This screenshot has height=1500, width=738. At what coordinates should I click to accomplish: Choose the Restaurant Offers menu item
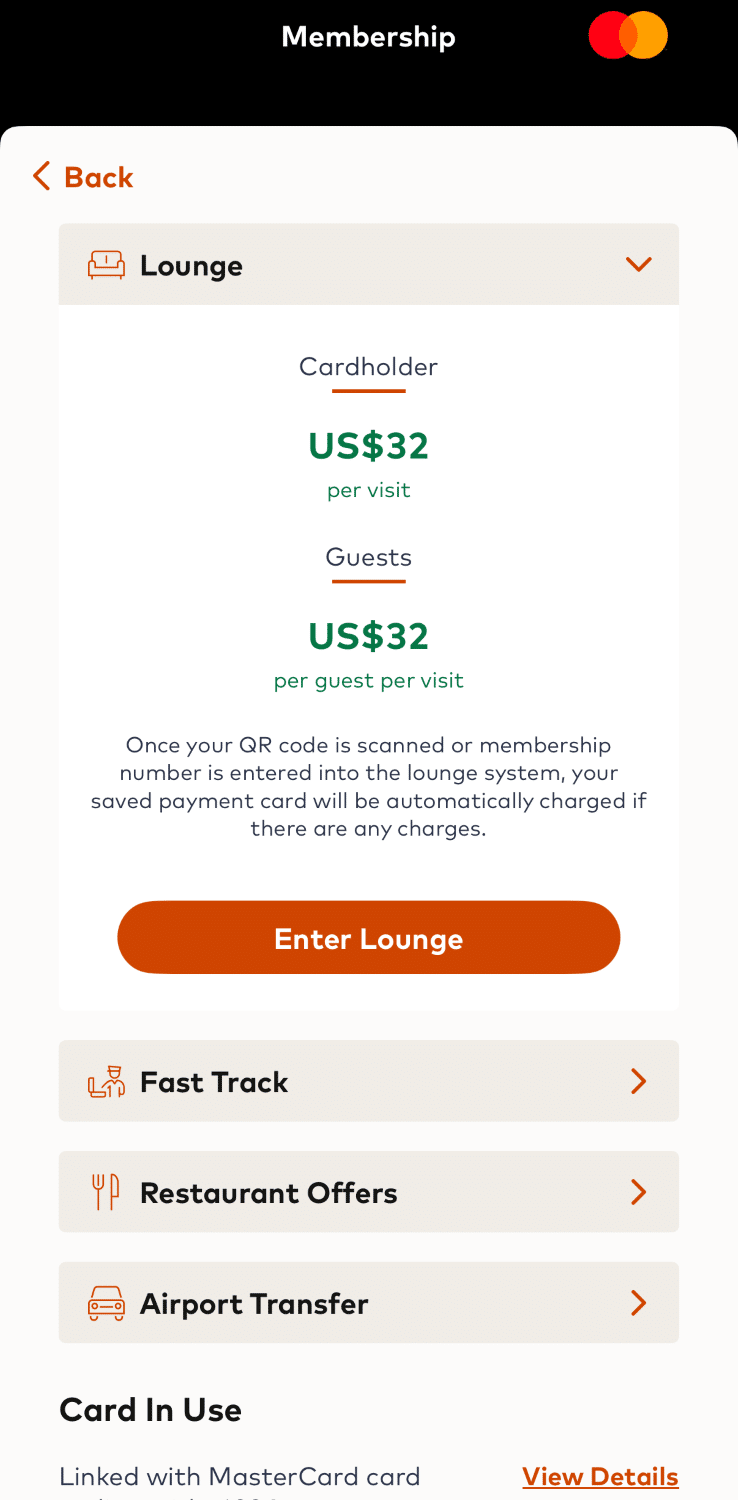268,1193
